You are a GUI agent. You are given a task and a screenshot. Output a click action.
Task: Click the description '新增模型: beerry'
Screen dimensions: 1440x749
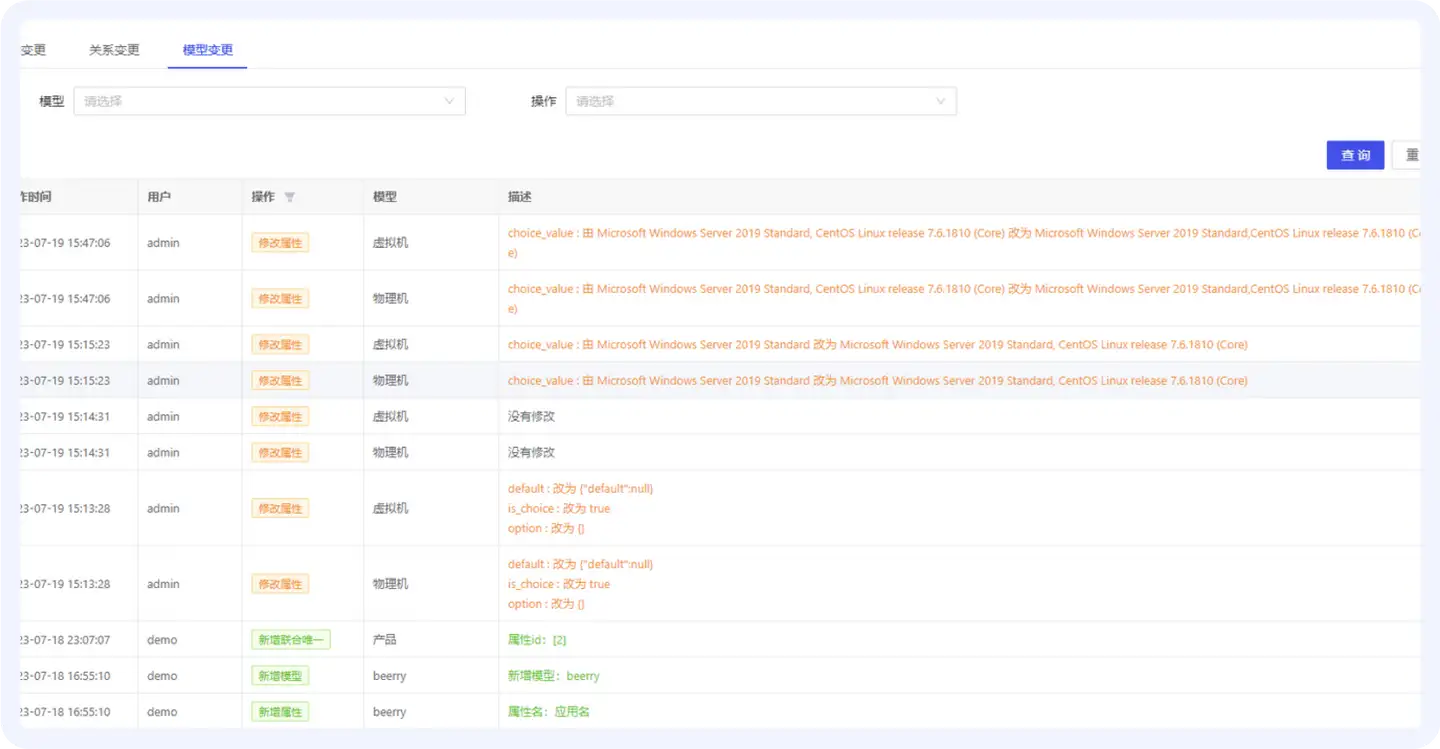pyautogui.click(x=554, y=676)
